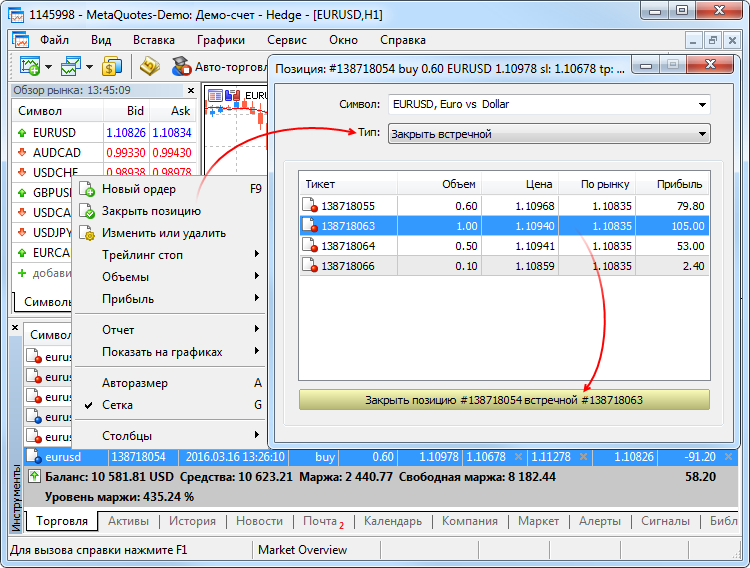Expand the Трейлинг стоп submenu

(170, 255)
